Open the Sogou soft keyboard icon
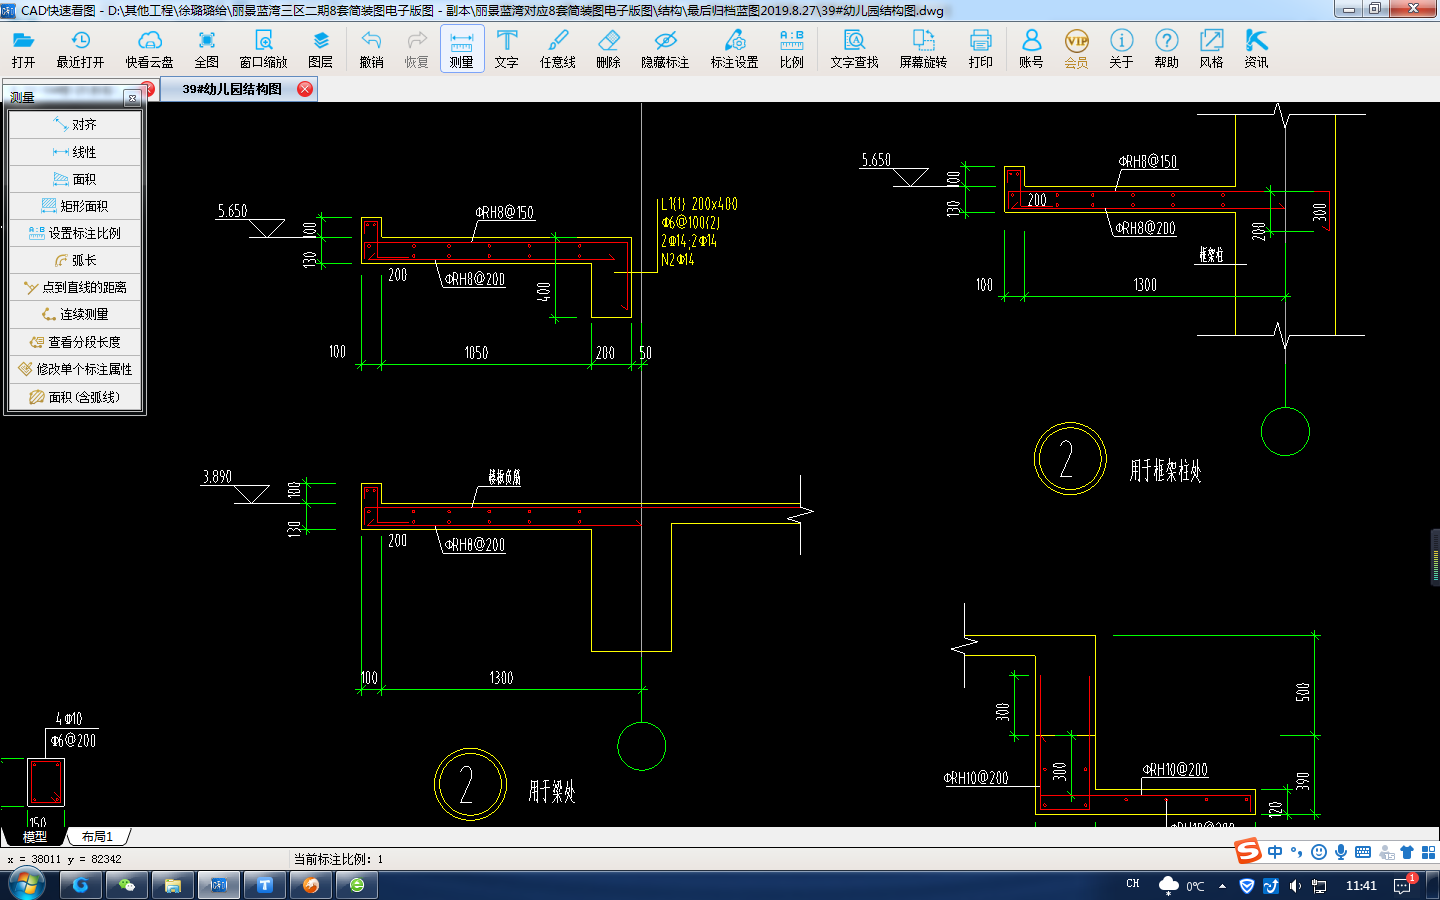Screen dimensions: 1440x900 (1363, 852)
